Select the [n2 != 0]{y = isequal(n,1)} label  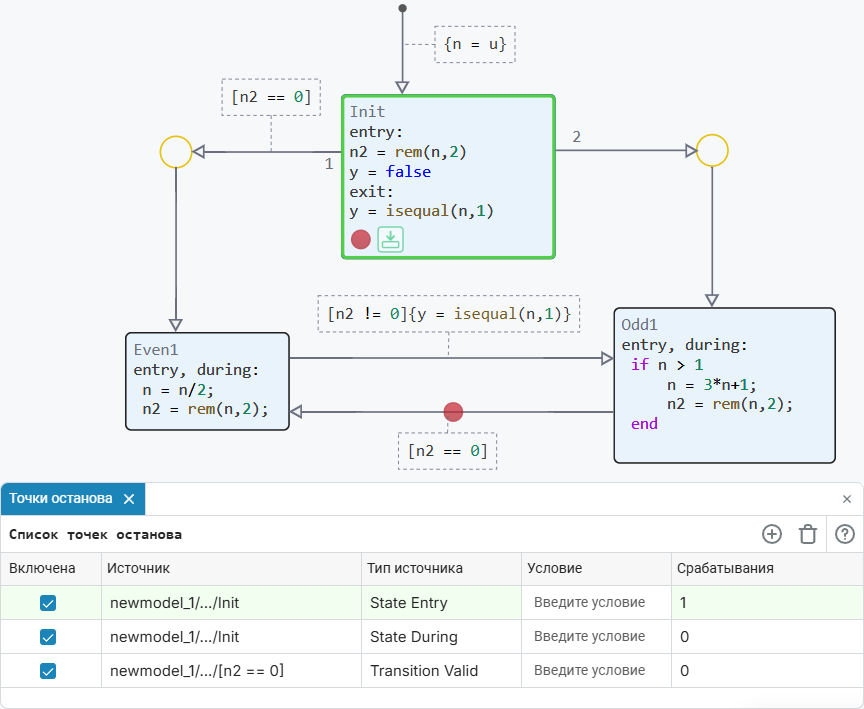[449, 314]
